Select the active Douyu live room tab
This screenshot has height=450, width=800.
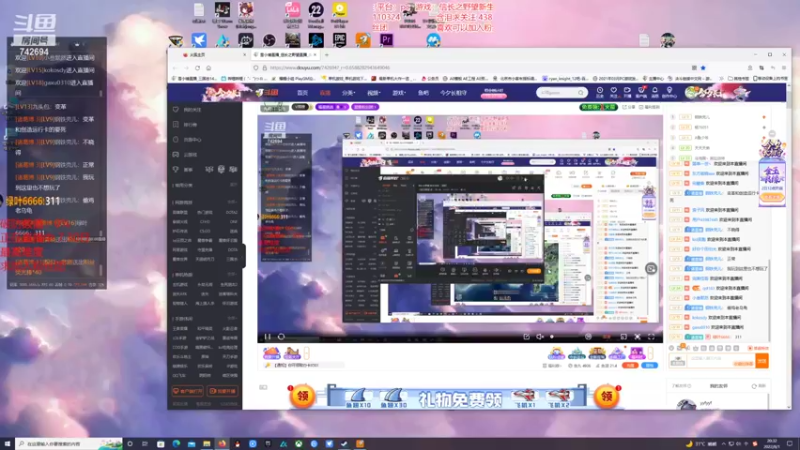(x=286, y=55)
